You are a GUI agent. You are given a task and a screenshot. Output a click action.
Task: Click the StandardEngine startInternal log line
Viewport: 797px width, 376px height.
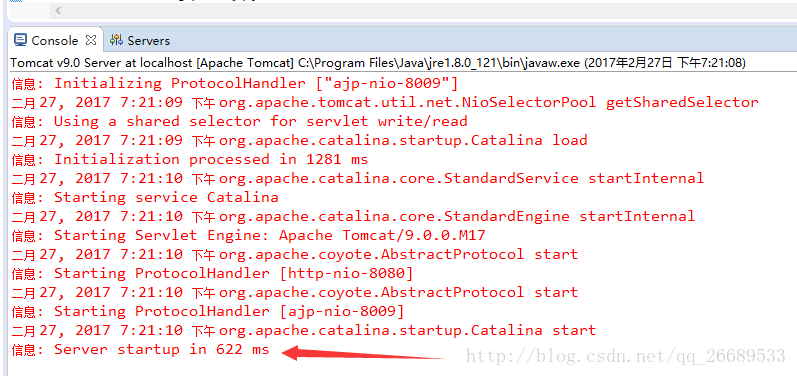[353, 216]
